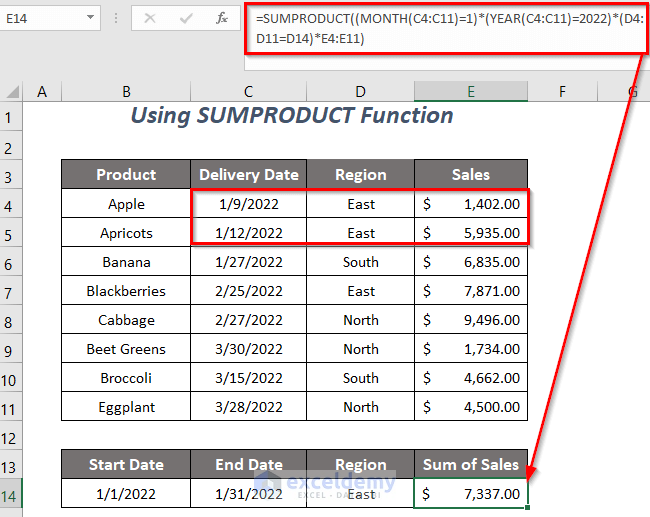Viewport: 650px width, 517px height.
Task: Open the Insert Function (fx) dialog
Action: pyautogui.click(x=220, y=18)
